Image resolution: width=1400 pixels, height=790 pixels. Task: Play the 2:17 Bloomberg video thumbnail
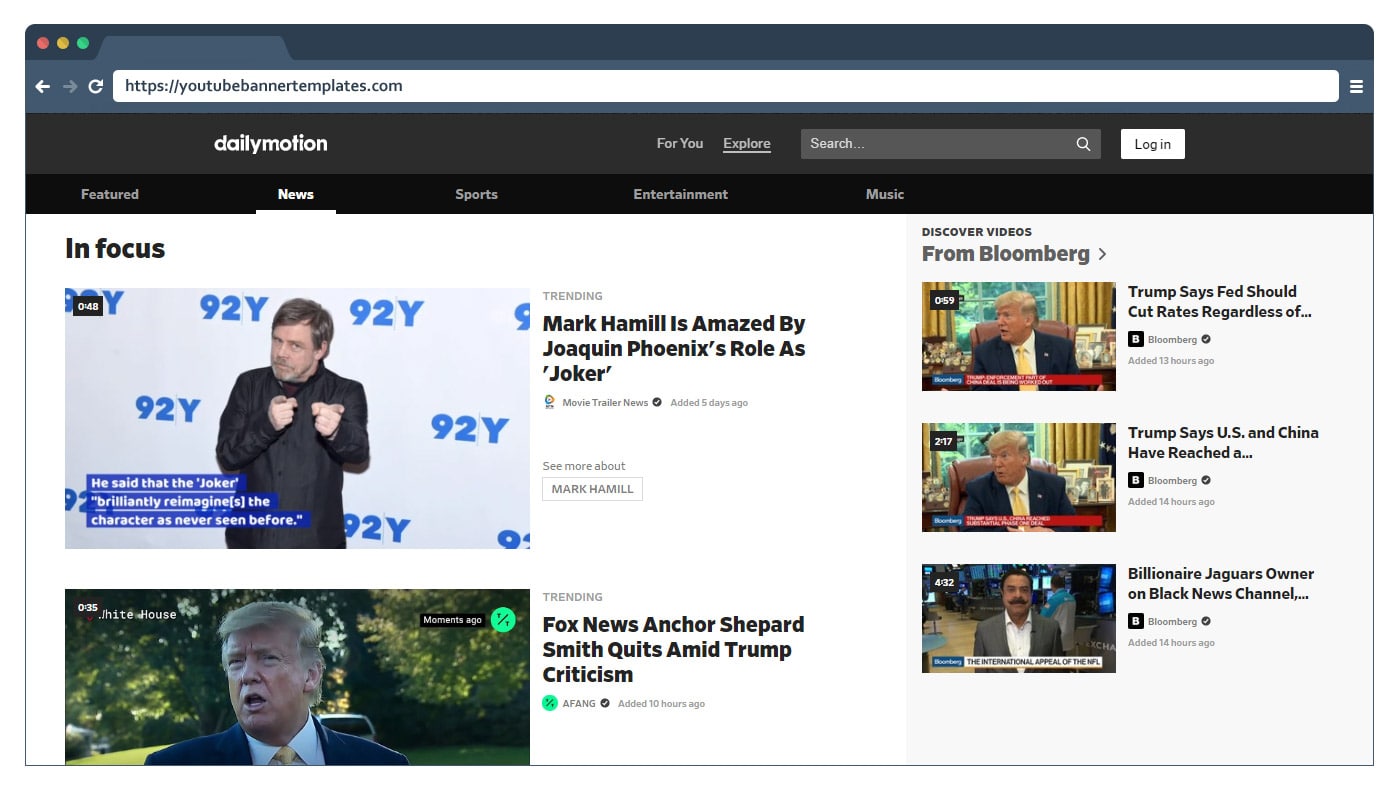pyautogui.click(x=1019, y=477)
